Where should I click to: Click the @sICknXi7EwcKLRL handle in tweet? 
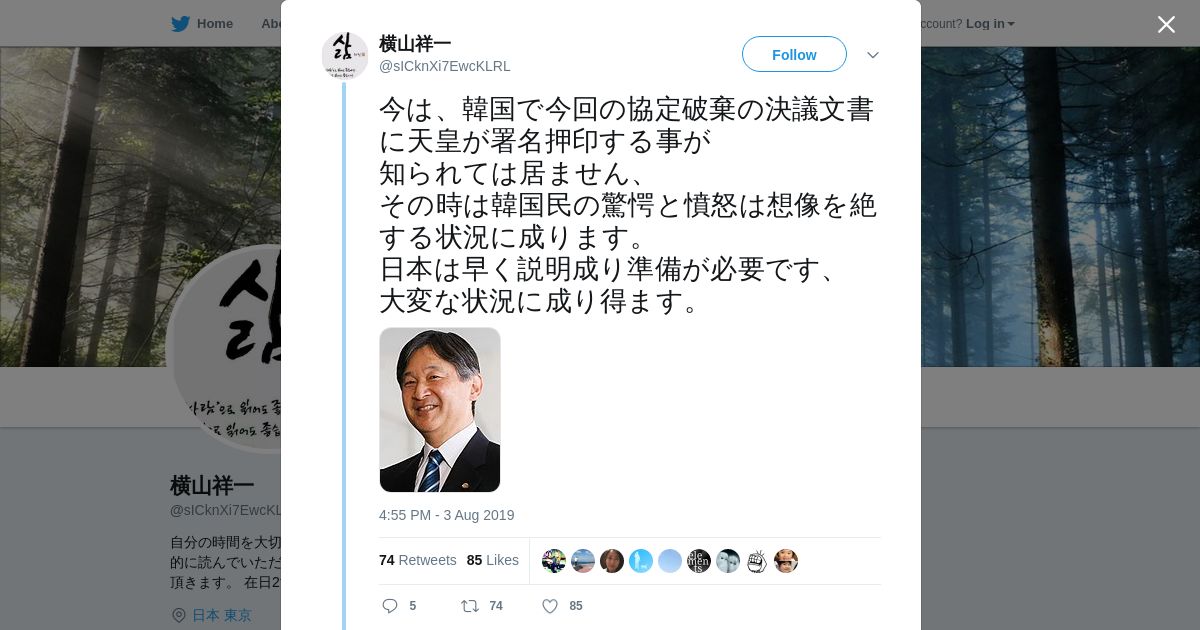[x=445, y=66]
